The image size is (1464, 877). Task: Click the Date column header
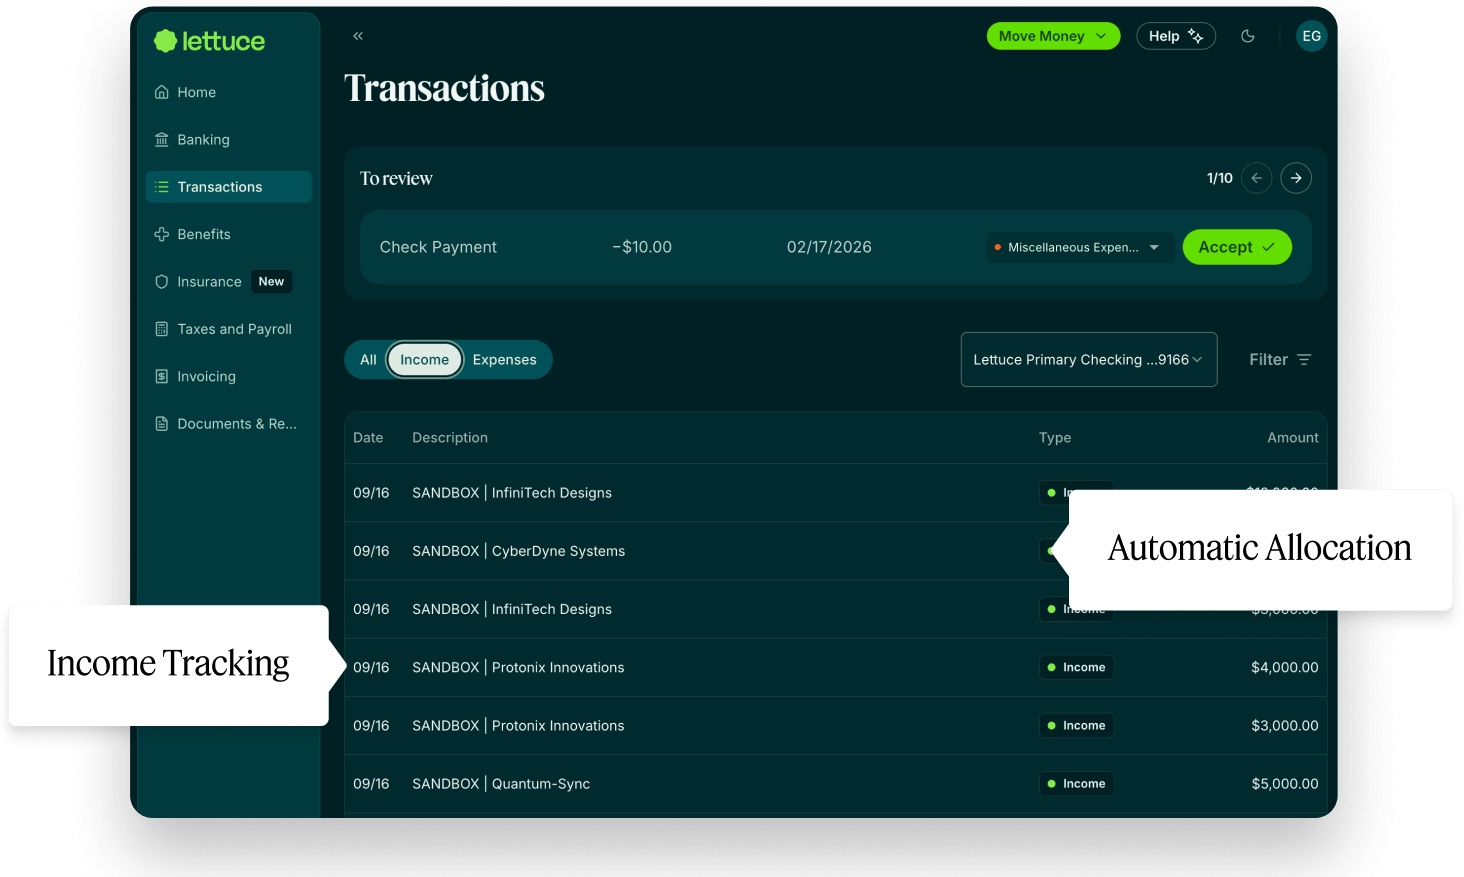point(368,438)
